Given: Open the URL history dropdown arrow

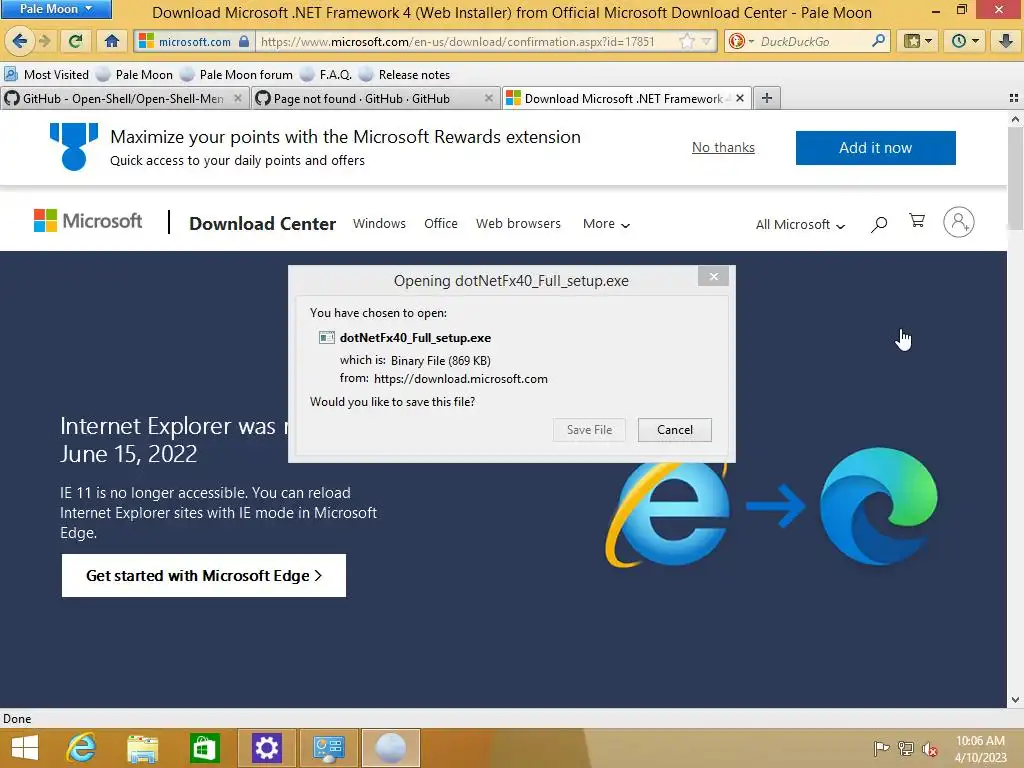Looking at the screenshot, I should click(x=707, y=42).
